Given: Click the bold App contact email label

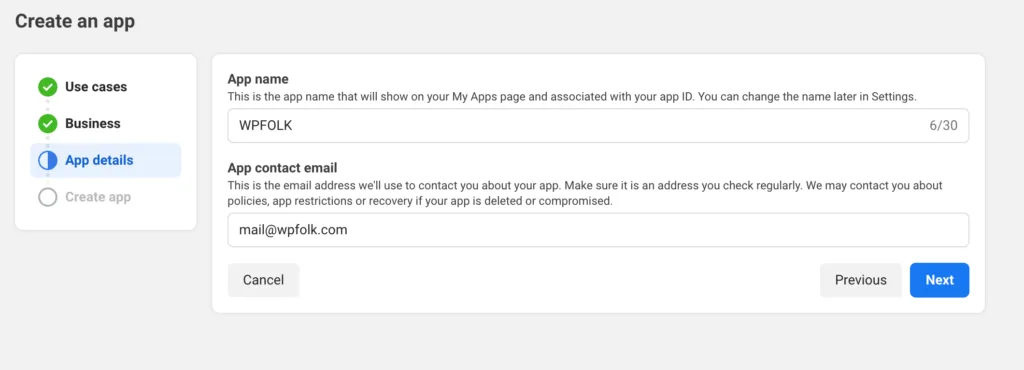Looking at the screenshot, I should 282,166.
